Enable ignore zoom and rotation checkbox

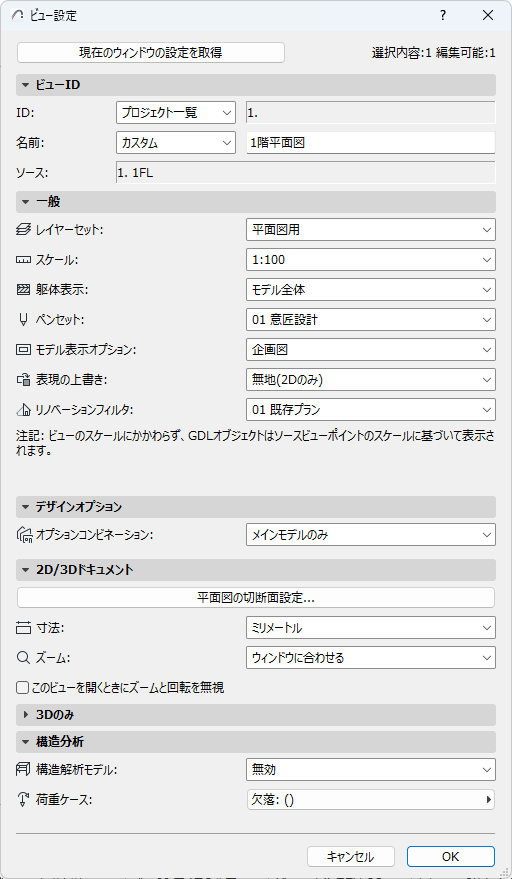tap(22, 687)
